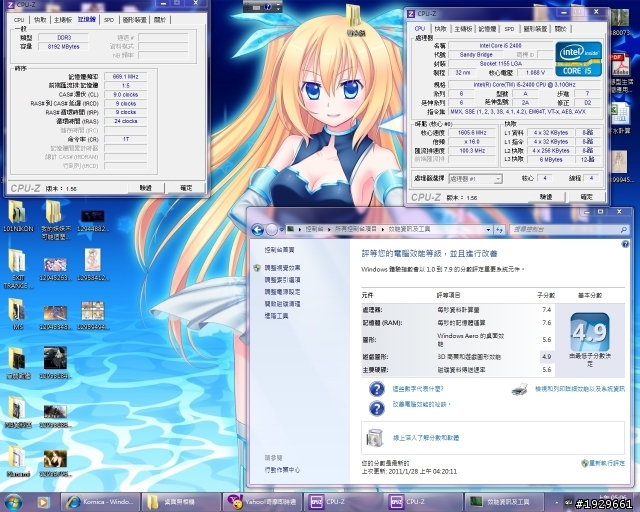Show hidden tray icons arrow
Viewport: 640px width, 512px height.
[x=556, y=502]
